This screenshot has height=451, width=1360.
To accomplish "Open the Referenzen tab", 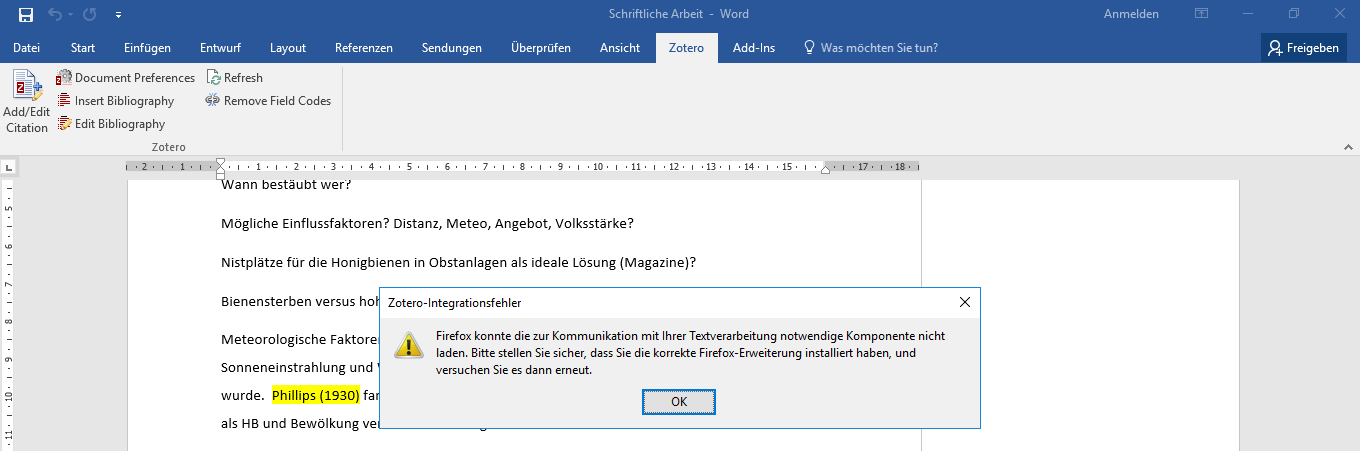I will (x=364, y=47).
